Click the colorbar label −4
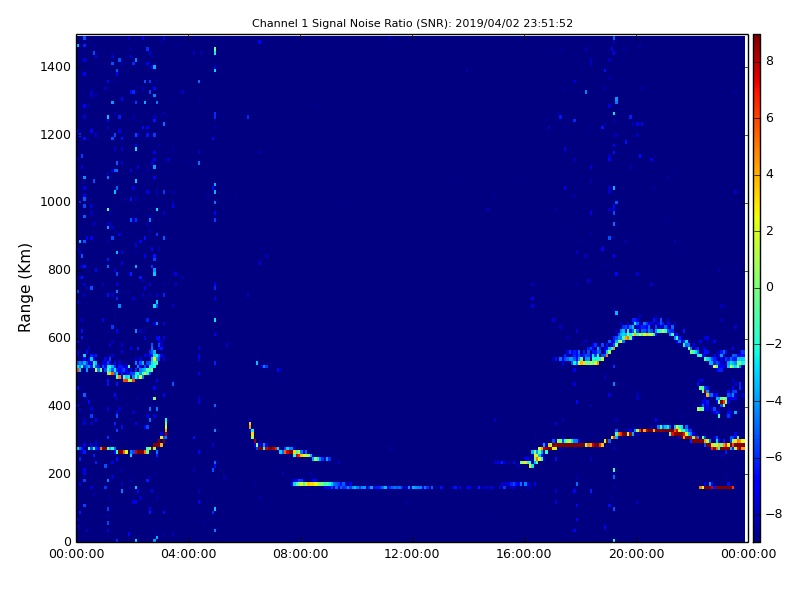800x600 pixels. coord(774,401)
